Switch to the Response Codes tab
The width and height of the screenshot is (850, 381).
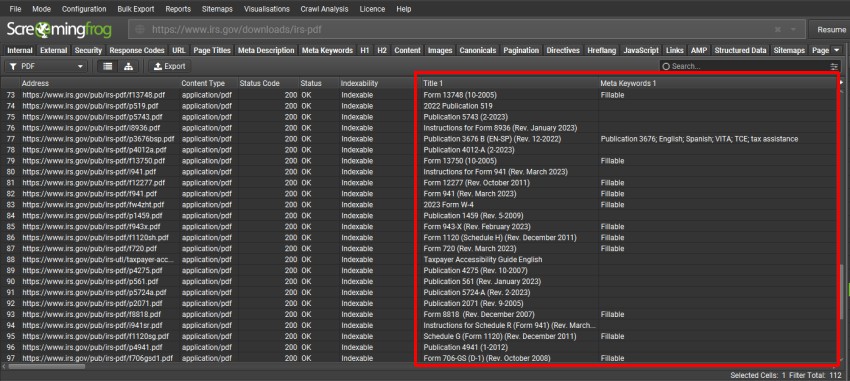pyautogui.click(x=137, y=50)
